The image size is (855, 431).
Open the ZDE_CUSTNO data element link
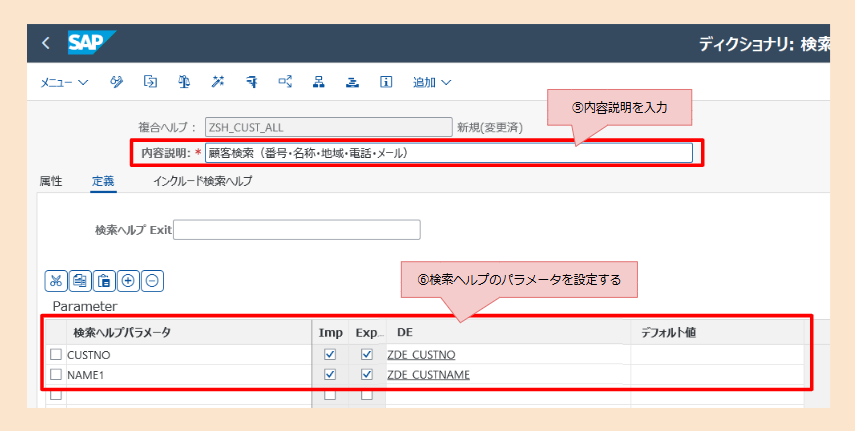pyautogui.click(x=422, y=355)
